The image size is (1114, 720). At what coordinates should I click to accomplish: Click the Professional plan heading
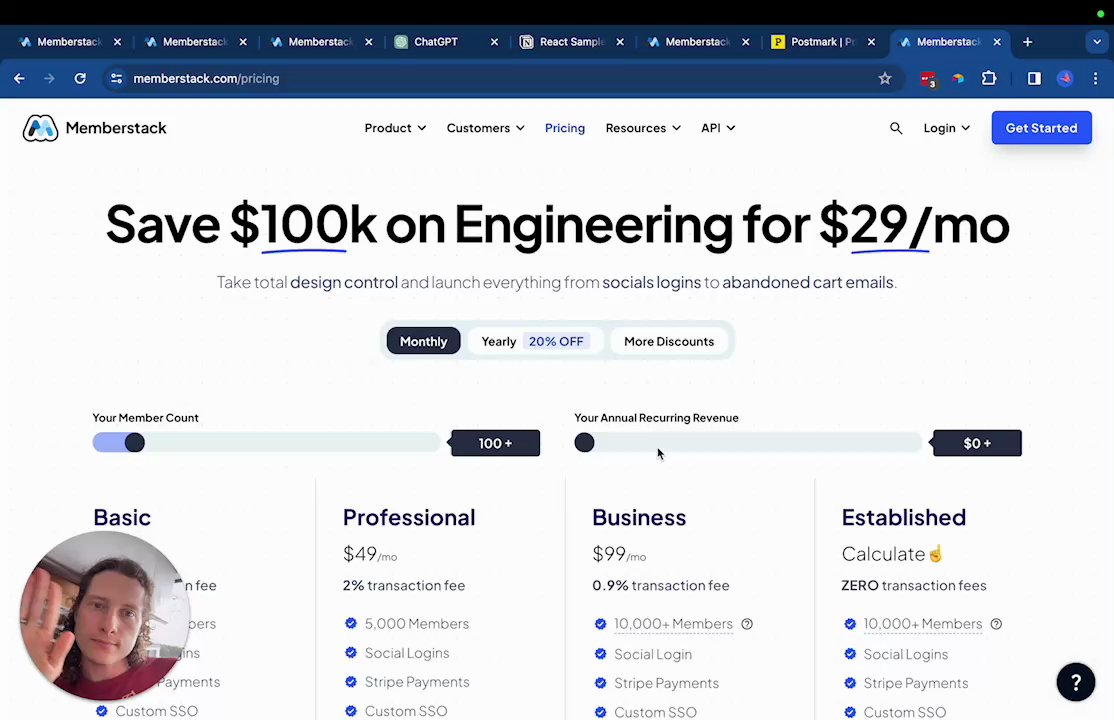[409, 517]
